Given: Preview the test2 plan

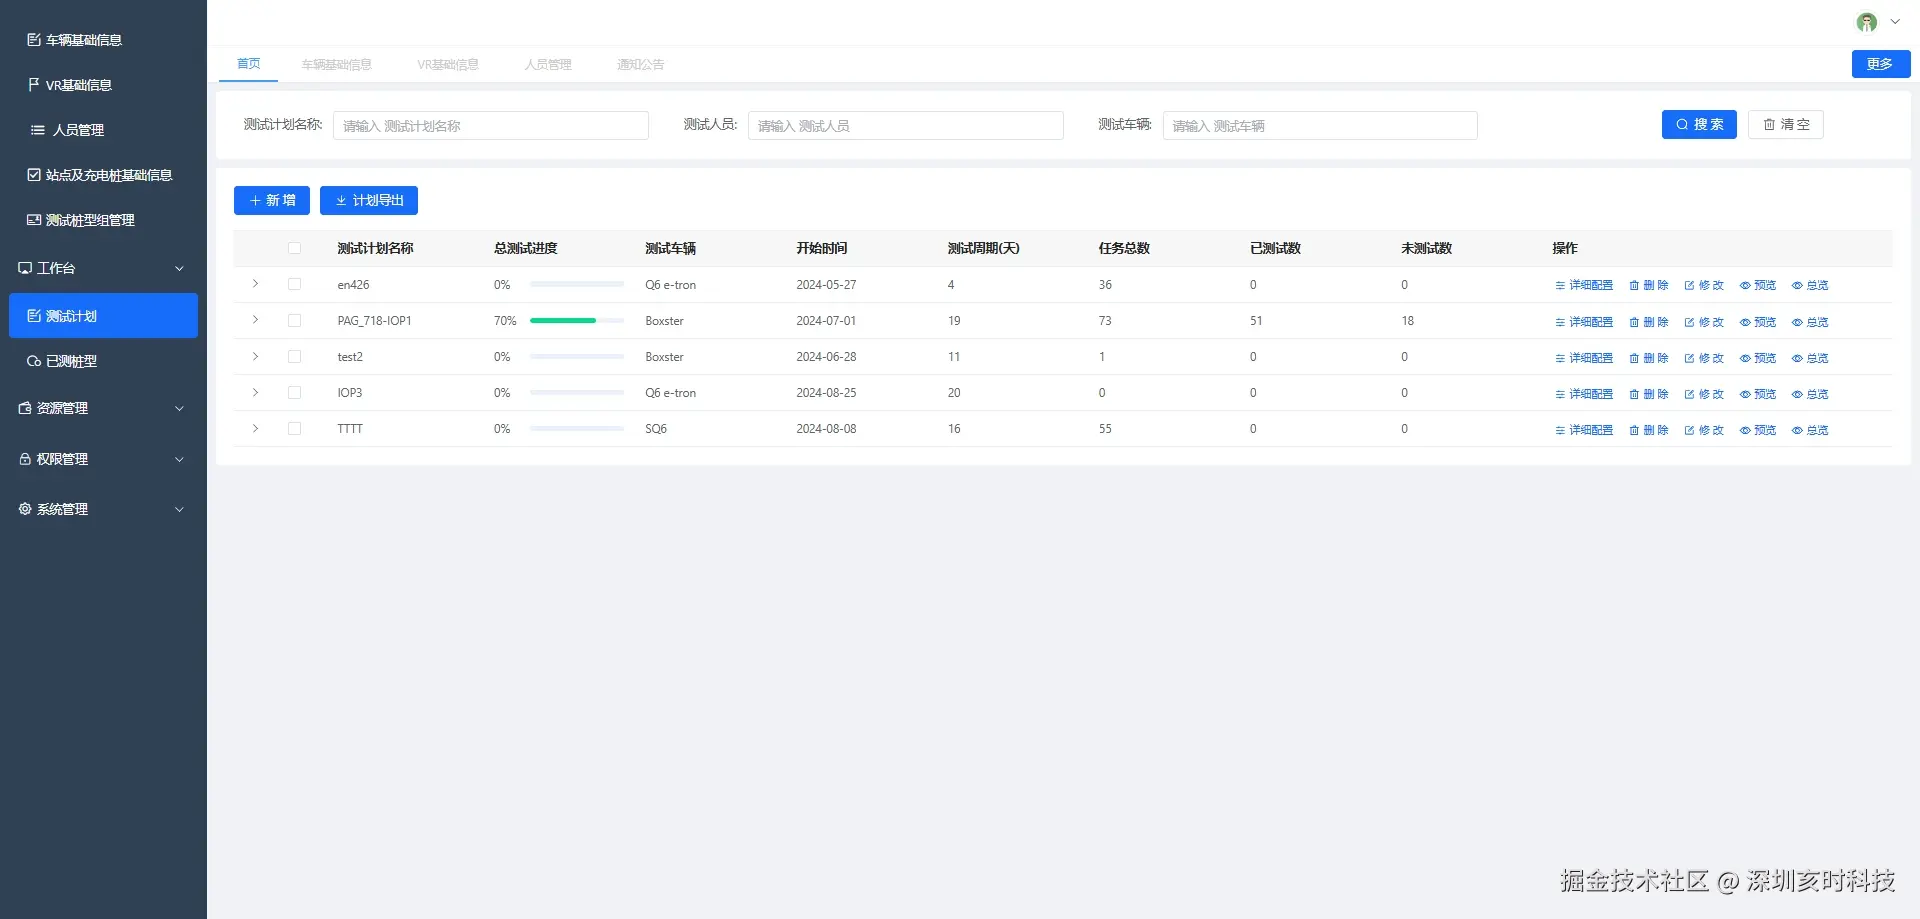Looking at the screenshot, I should coord(1758,358).
